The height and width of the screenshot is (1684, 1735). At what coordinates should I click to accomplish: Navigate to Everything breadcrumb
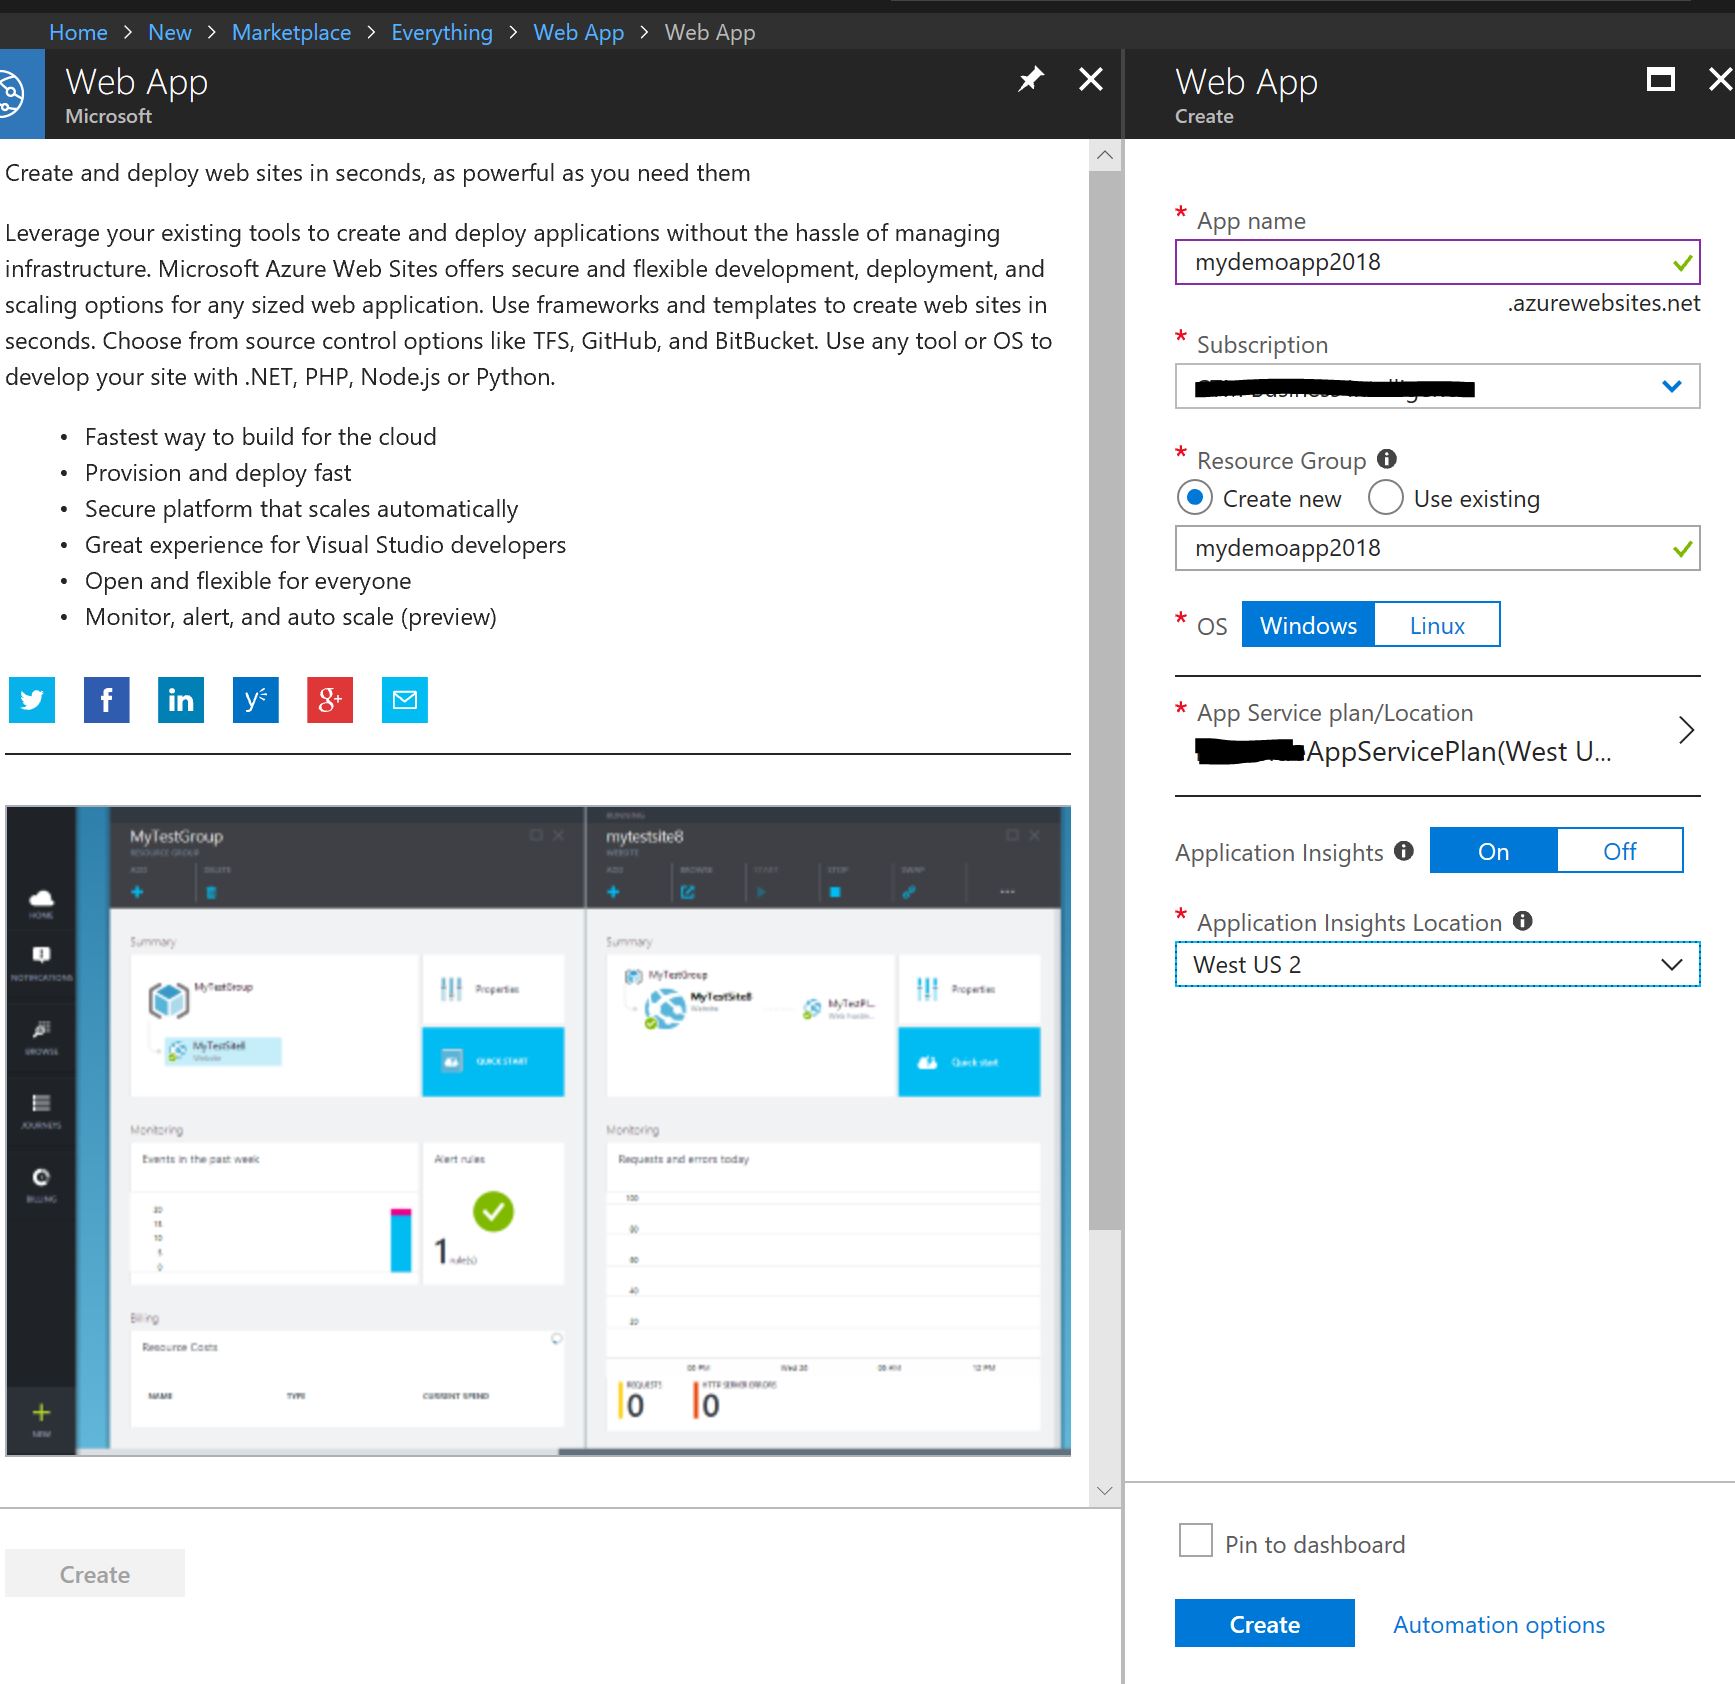click(x=441, y=33)
